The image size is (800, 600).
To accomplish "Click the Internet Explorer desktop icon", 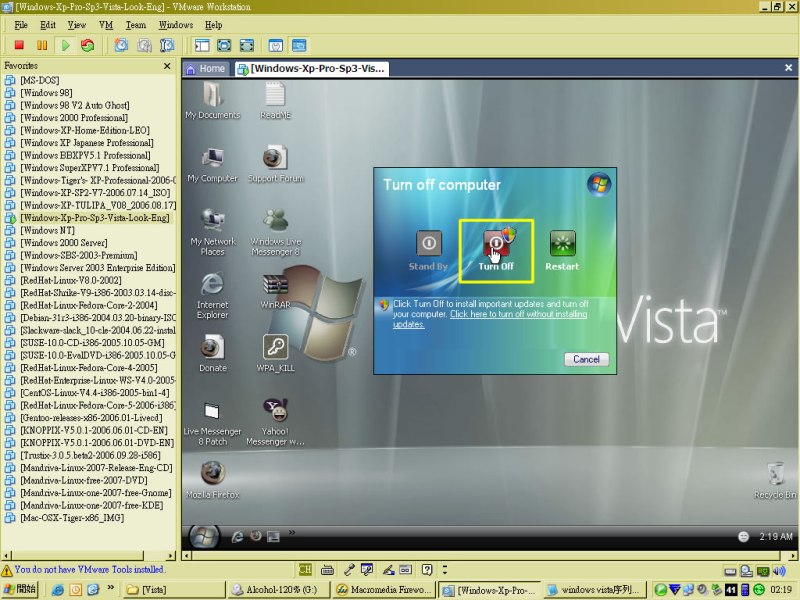I will coord(213,296).
